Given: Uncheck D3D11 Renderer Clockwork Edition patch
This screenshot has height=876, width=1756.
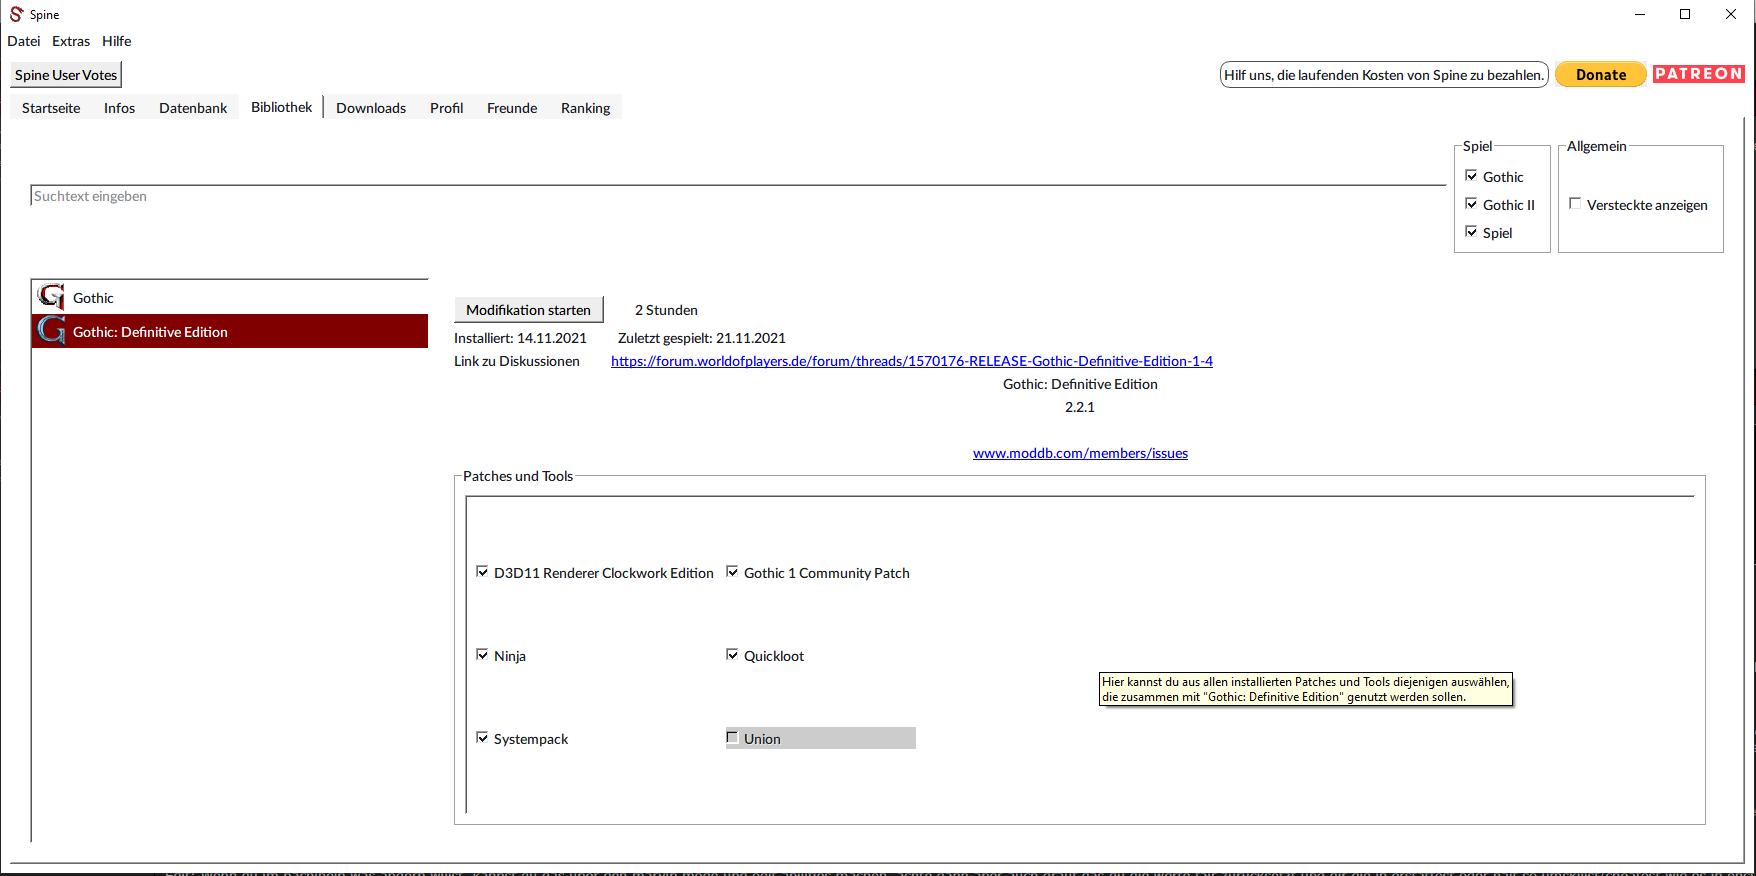Looking at the screenshot, I should click(x=482, y=572).
